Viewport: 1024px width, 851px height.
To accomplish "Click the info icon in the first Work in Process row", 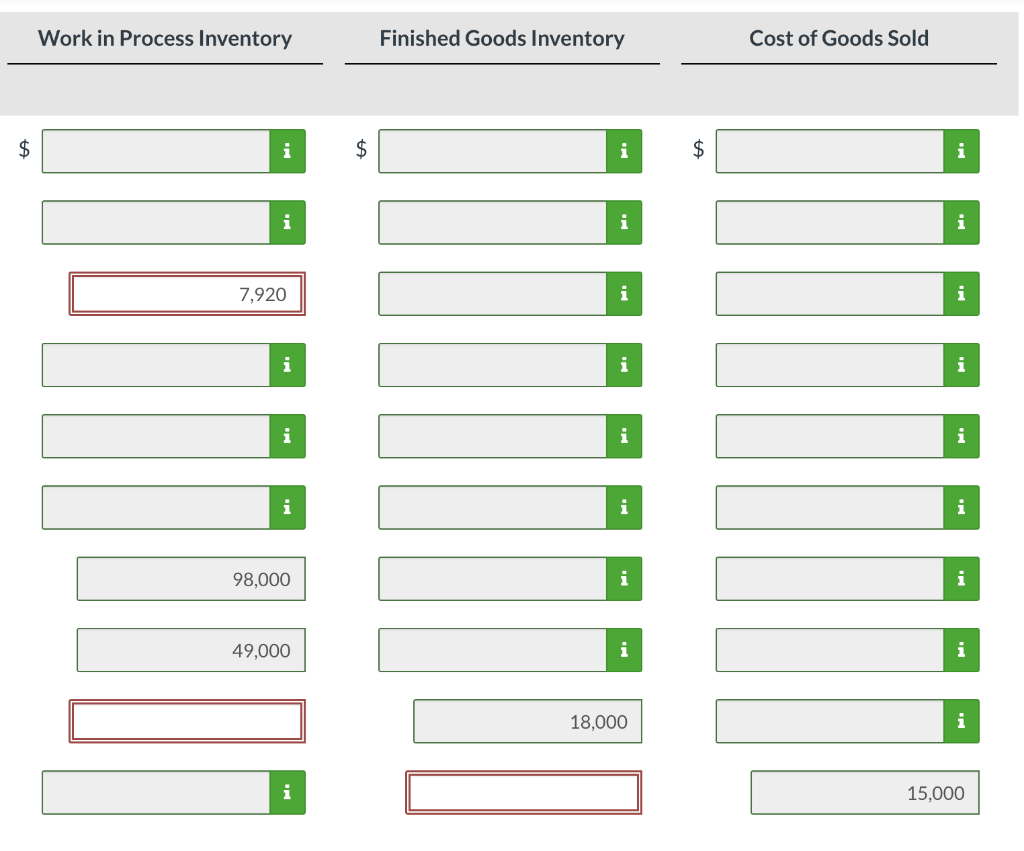I will click(x=287, y=151).
